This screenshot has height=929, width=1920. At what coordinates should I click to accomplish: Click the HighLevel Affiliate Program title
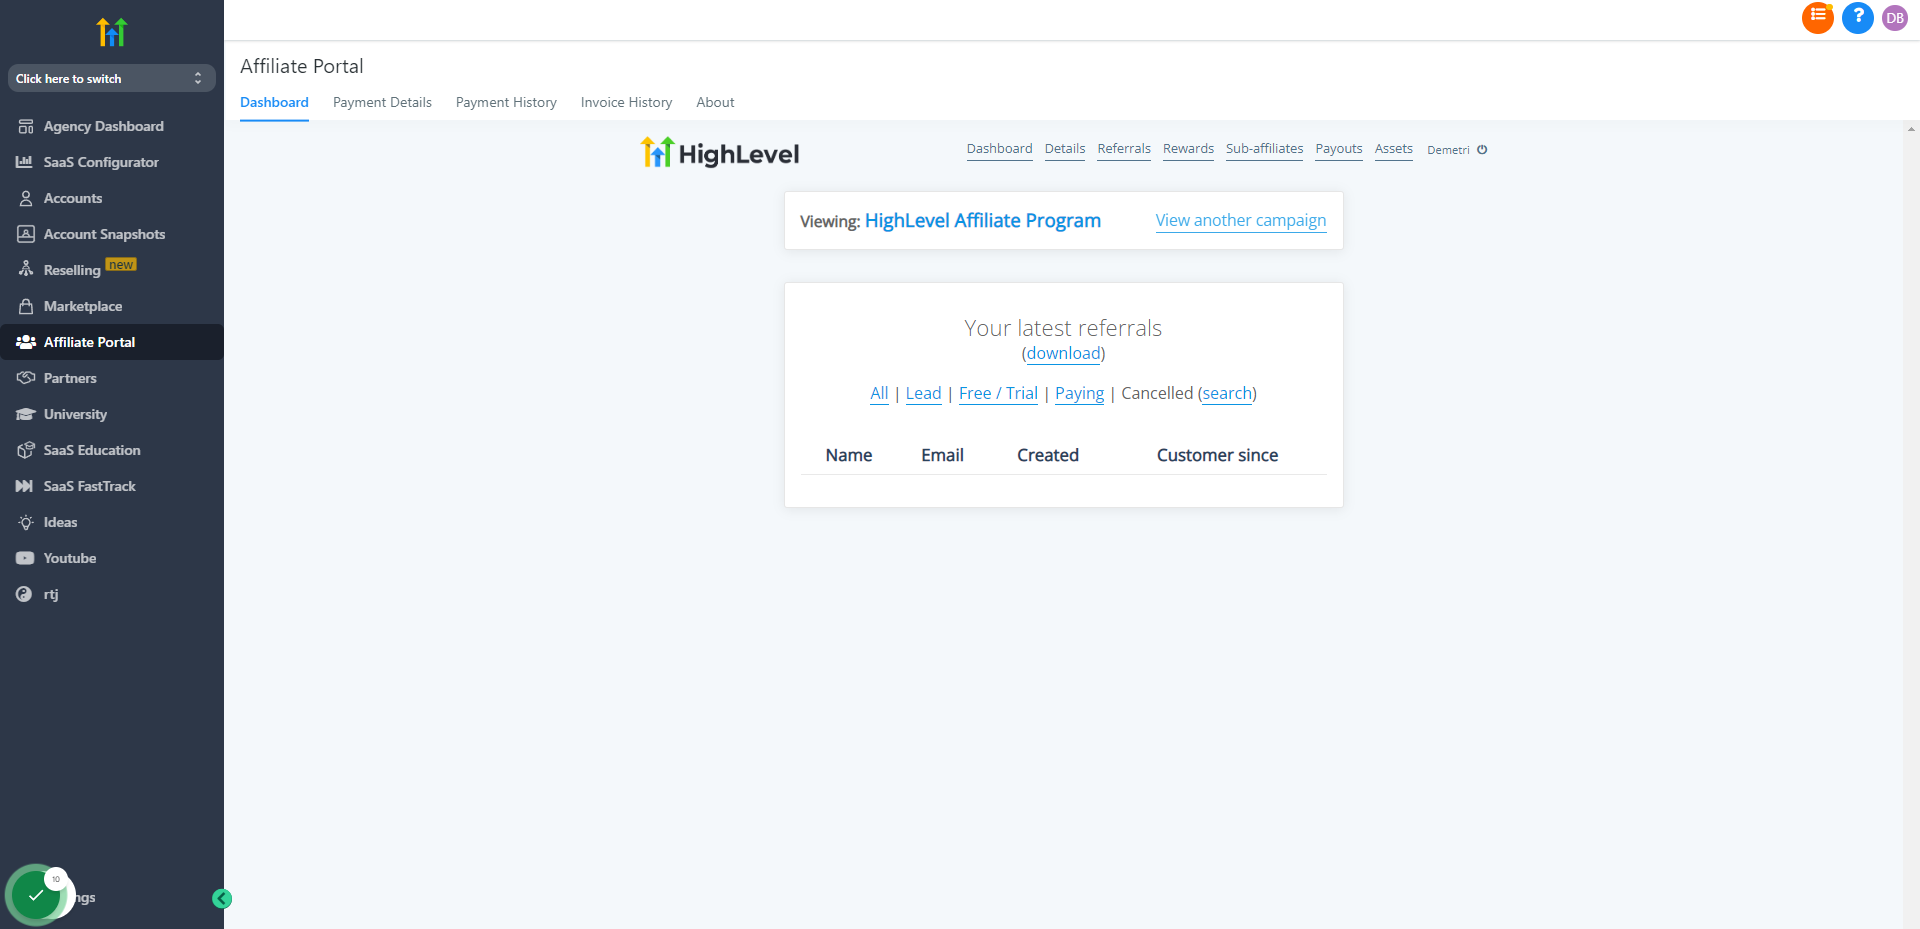[x=982, y=220]
